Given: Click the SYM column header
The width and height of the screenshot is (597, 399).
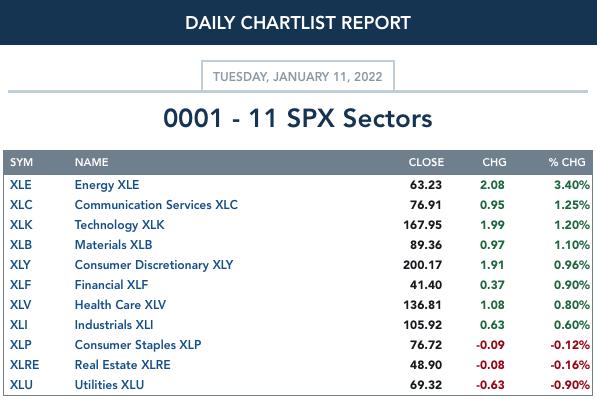Looking at the screenshot, I should [21, 163].
